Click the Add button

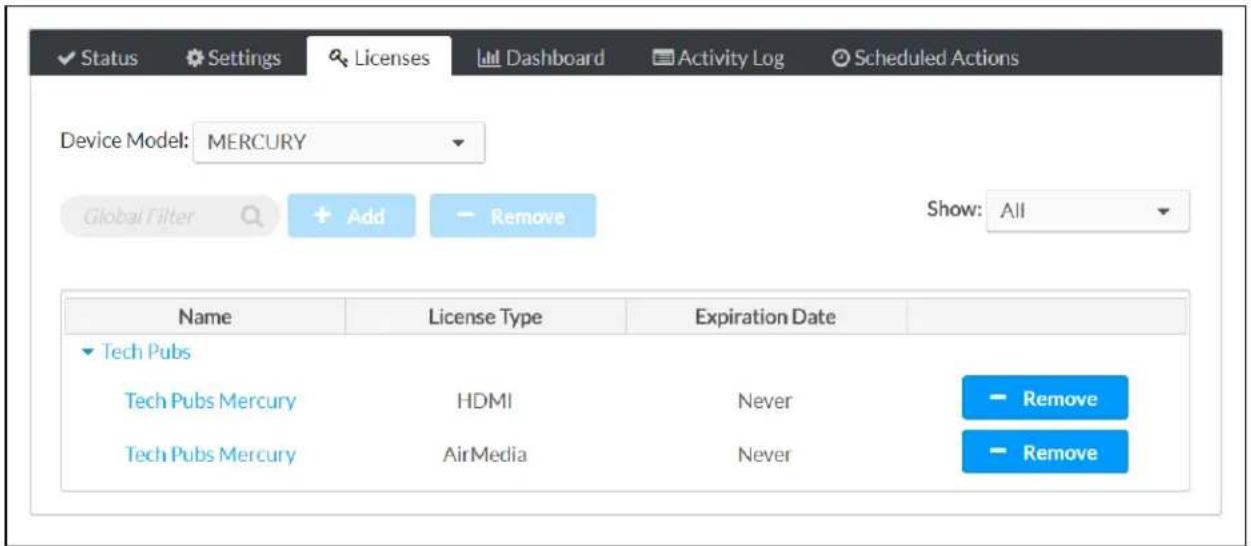351,216
